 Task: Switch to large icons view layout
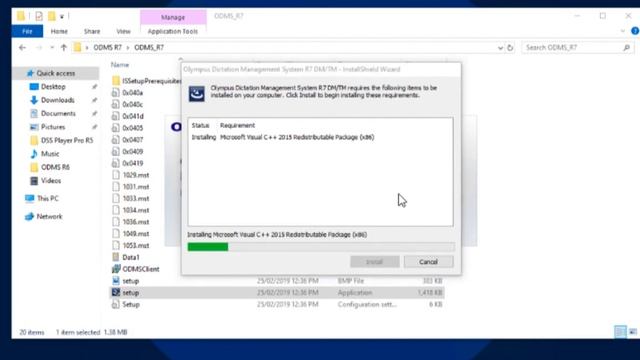633,332
